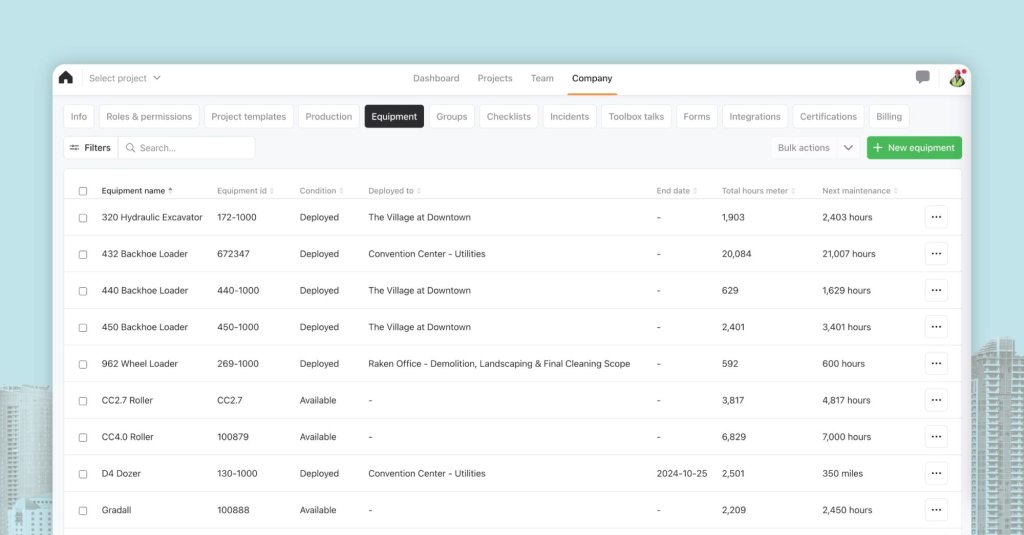Open more options for CC4.0 Roller

(936, 437)
